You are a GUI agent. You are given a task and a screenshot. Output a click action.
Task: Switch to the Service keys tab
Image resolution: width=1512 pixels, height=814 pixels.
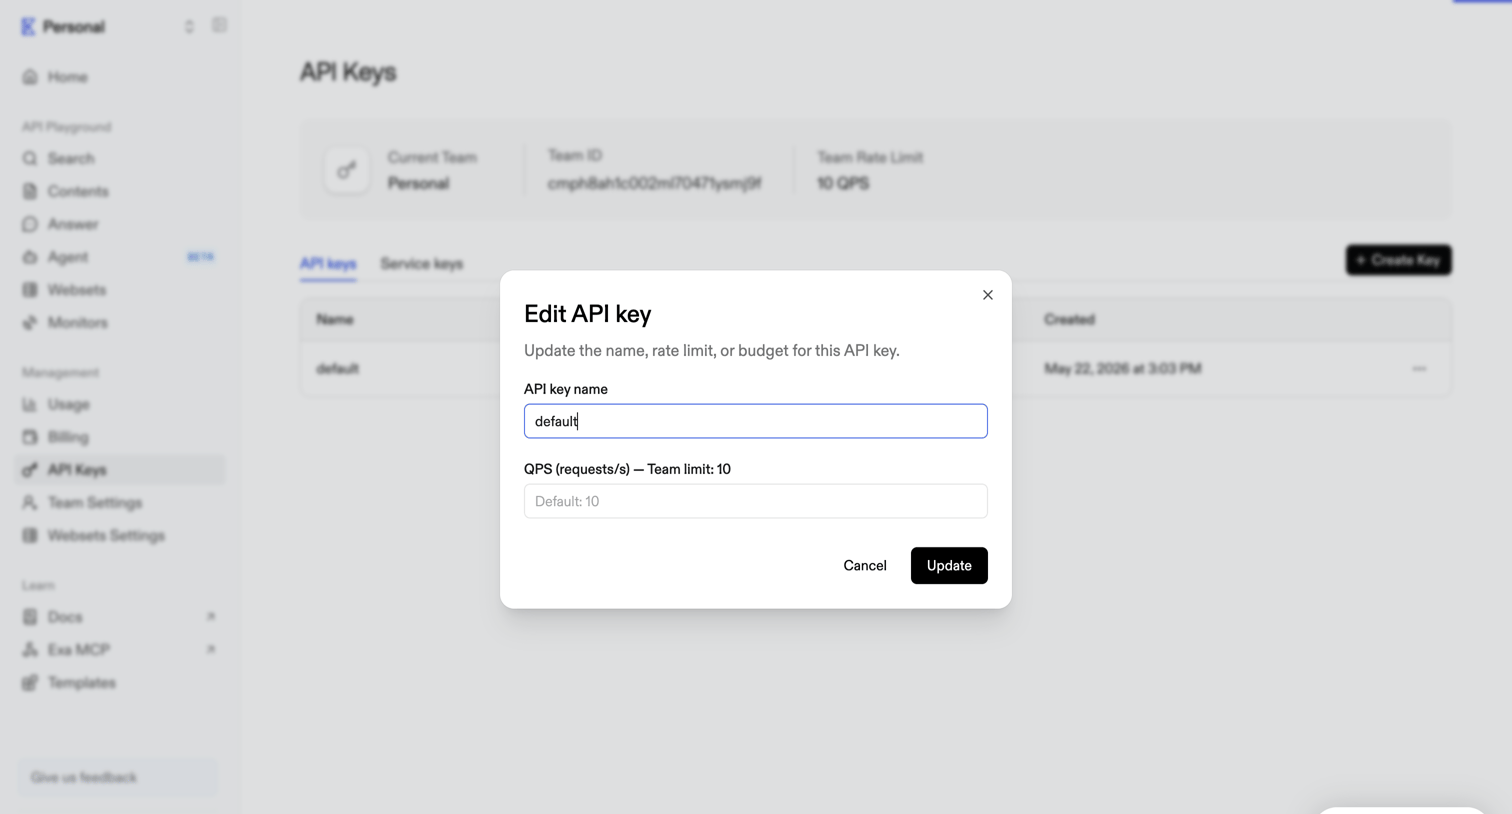[x=421, y=264]
